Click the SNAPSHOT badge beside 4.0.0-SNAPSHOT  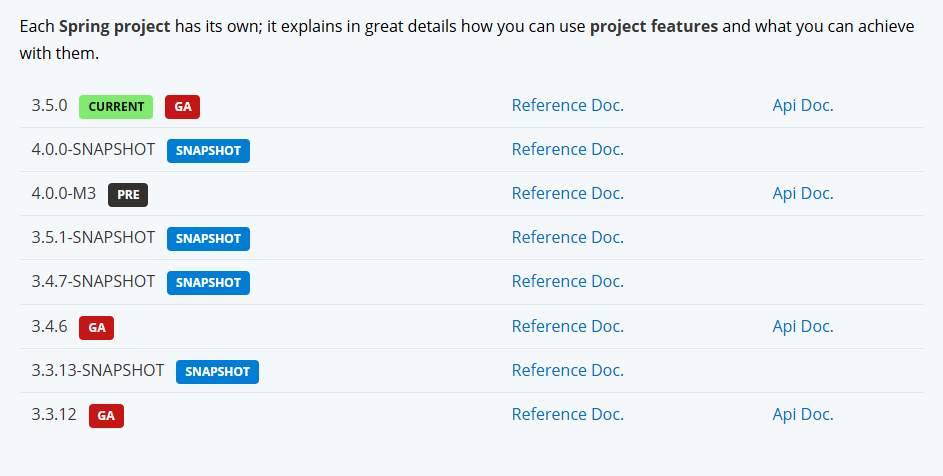point(209,150)
